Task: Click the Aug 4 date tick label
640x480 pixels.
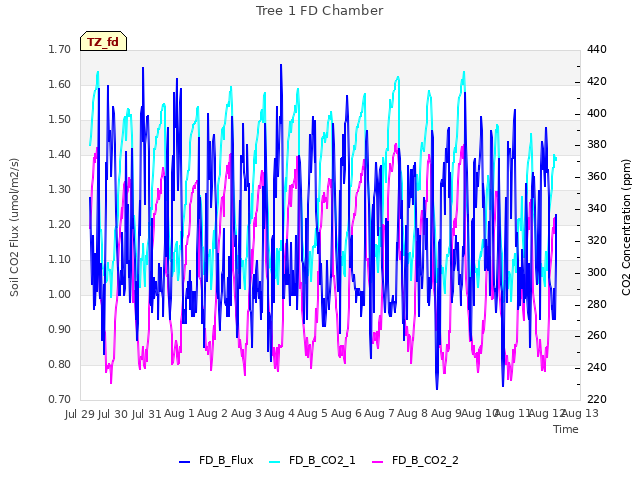Action: [x=279, y=414]
